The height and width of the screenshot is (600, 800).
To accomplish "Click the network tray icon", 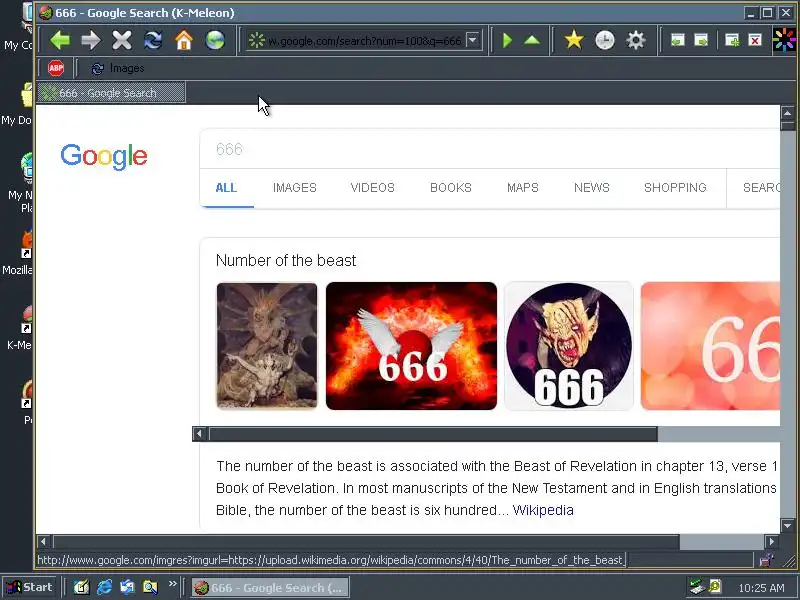I will [x=696, y=587].
